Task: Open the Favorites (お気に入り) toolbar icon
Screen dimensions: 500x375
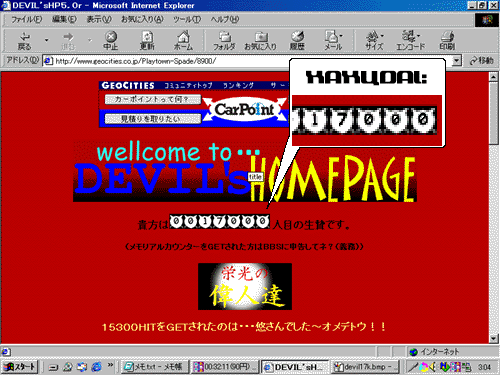Action: click(261, 41)
